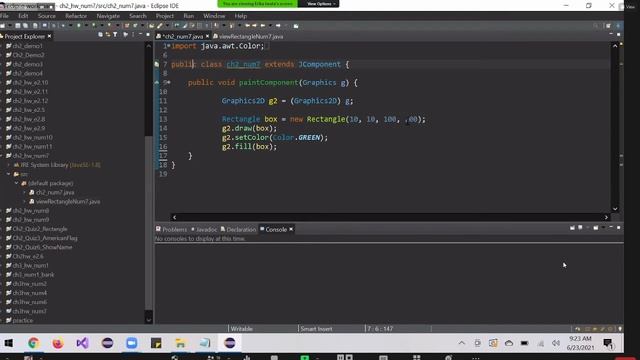Click the editor vertical scroll down arrow

click(x=615, y=209)
